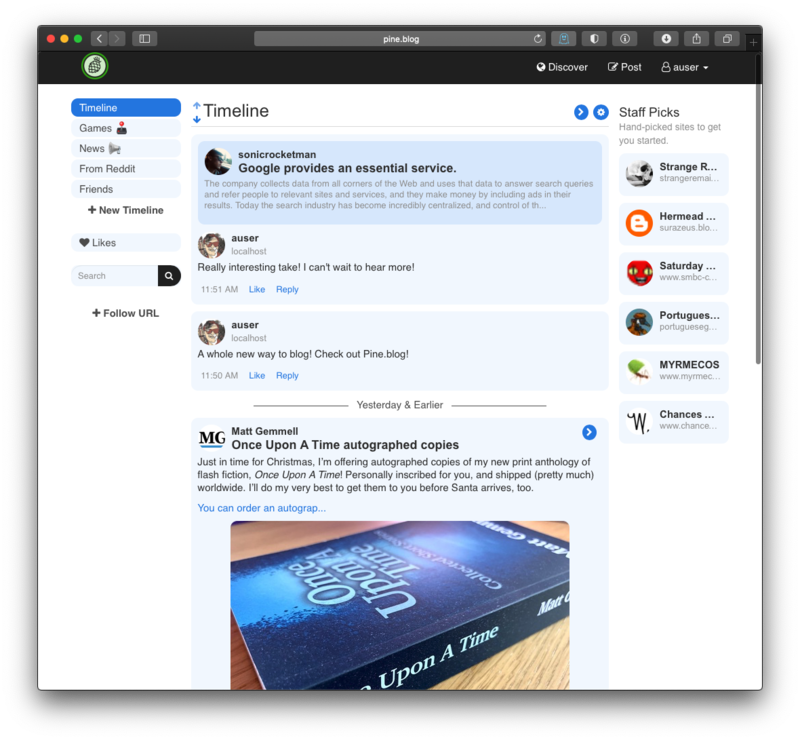Image resolution: width=800 pixels, height=740 pixels.
Task: Click the Hermead Blogger icon
Action: click(639, 223)
